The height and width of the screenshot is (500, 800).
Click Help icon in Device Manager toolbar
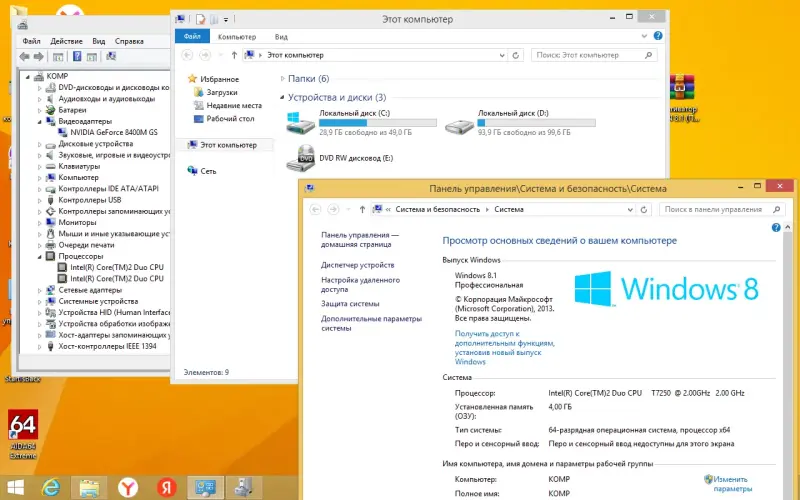77,57
